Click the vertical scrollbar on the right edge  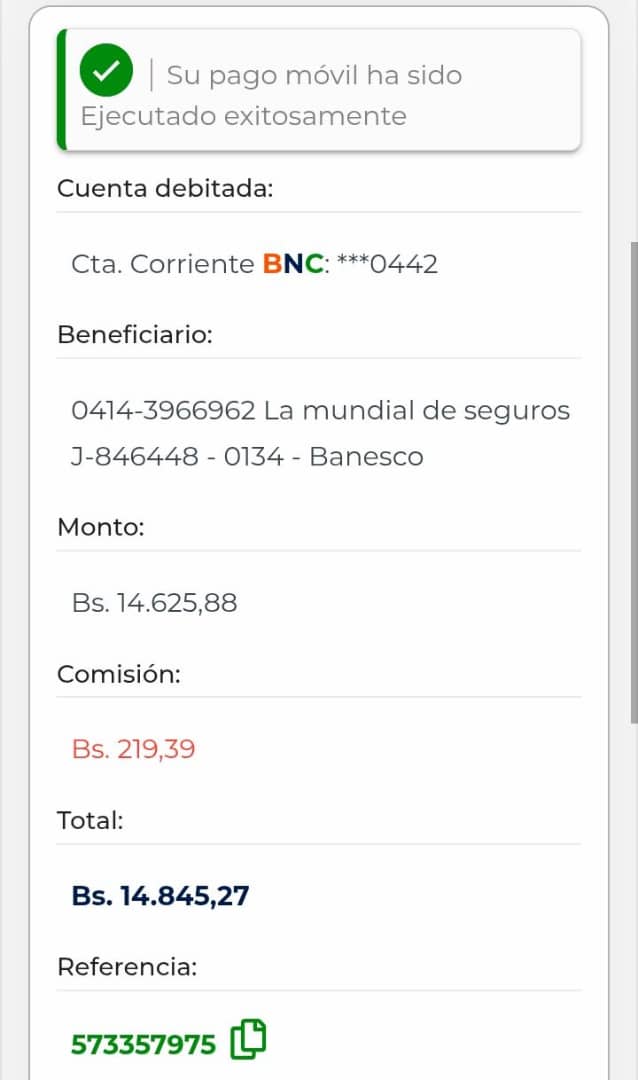point(633,480)
